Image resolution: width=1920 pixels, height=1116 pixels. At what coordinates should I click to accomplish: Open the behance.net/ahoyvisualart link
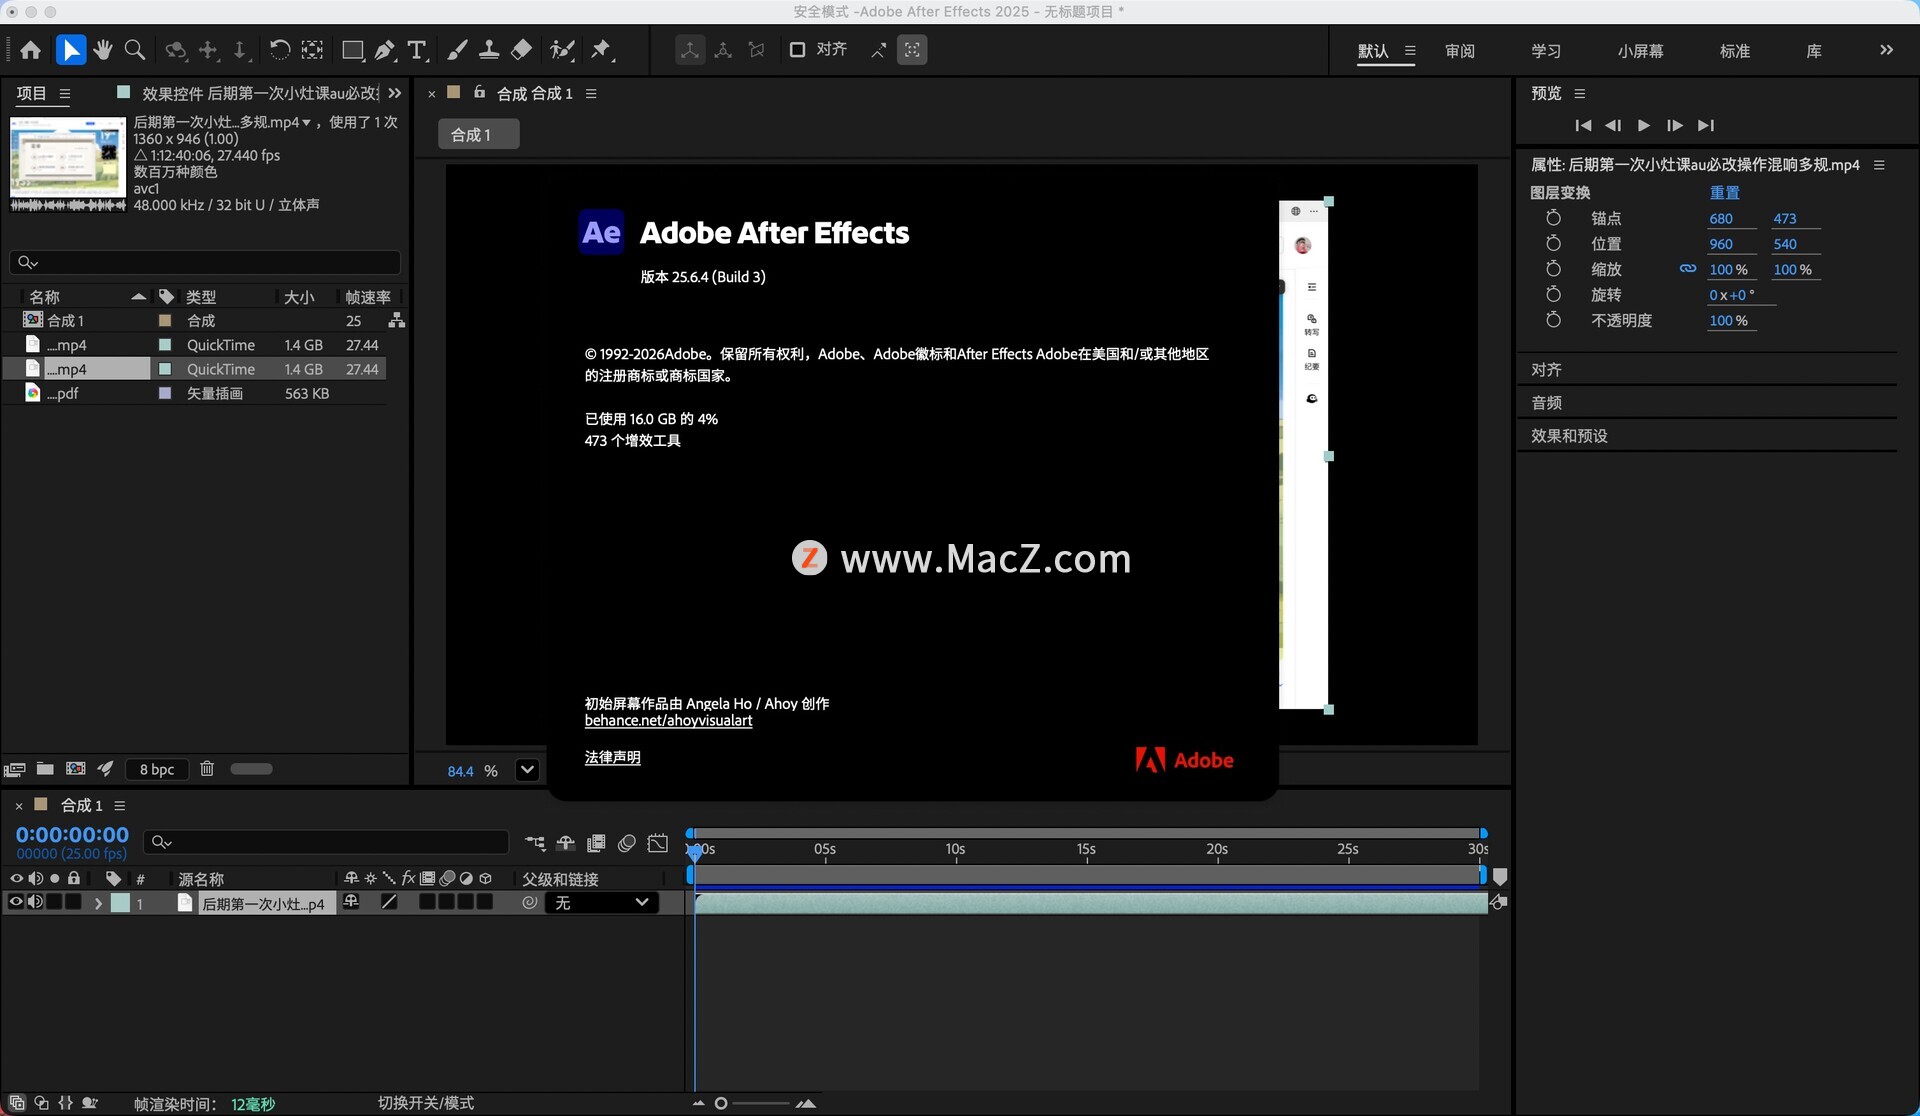pos(668,721)
